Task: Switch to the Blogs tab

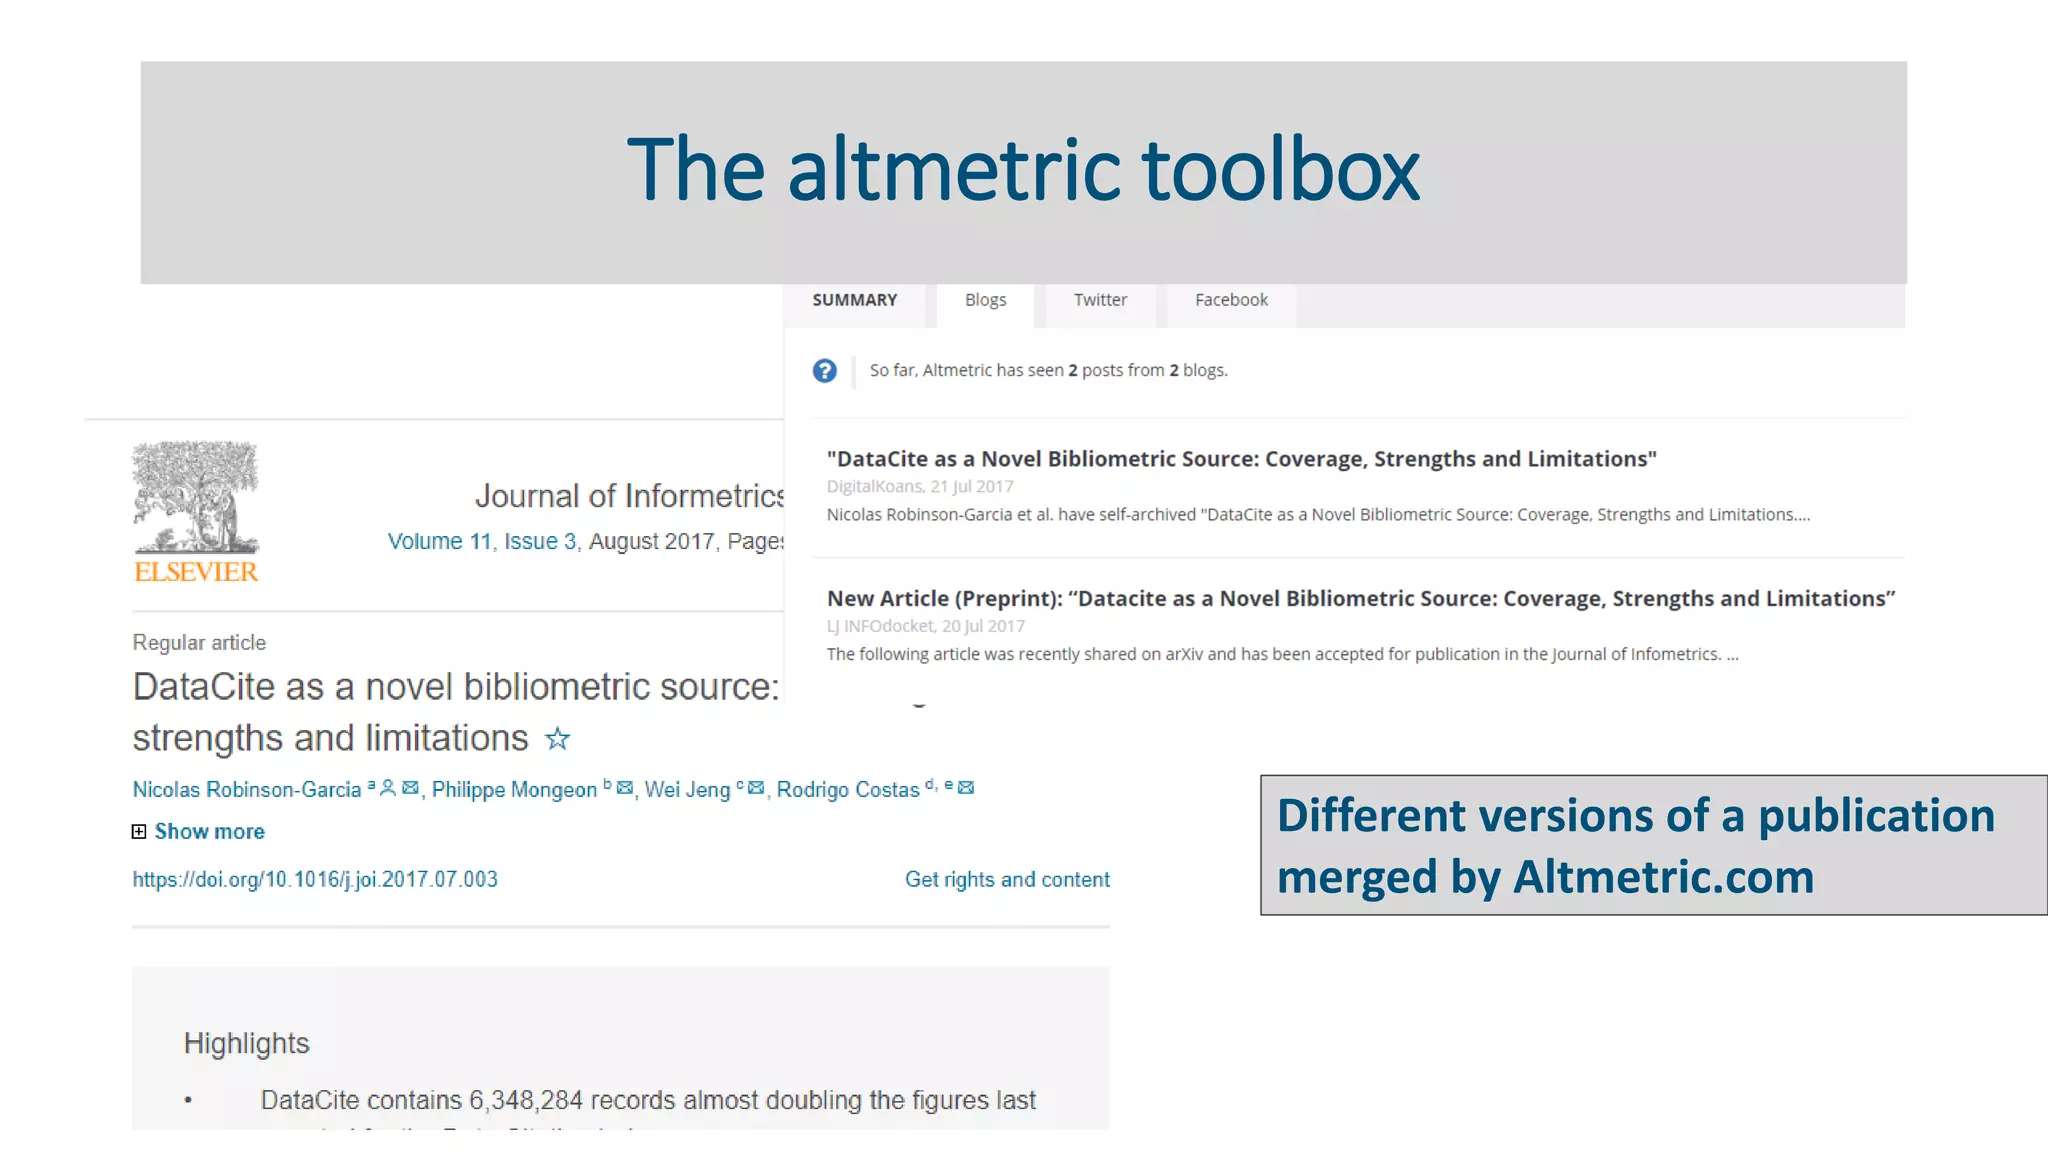Action: 985,300
